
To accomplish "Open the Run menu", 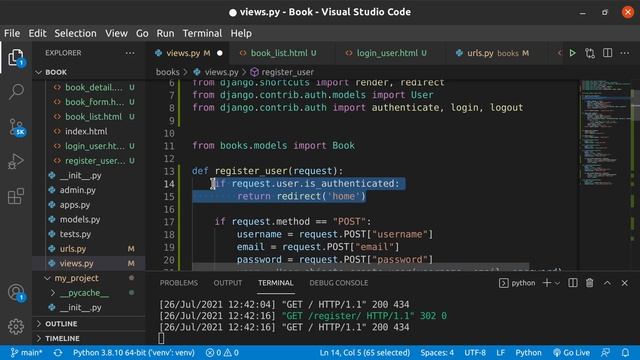I will click(165, 33).
